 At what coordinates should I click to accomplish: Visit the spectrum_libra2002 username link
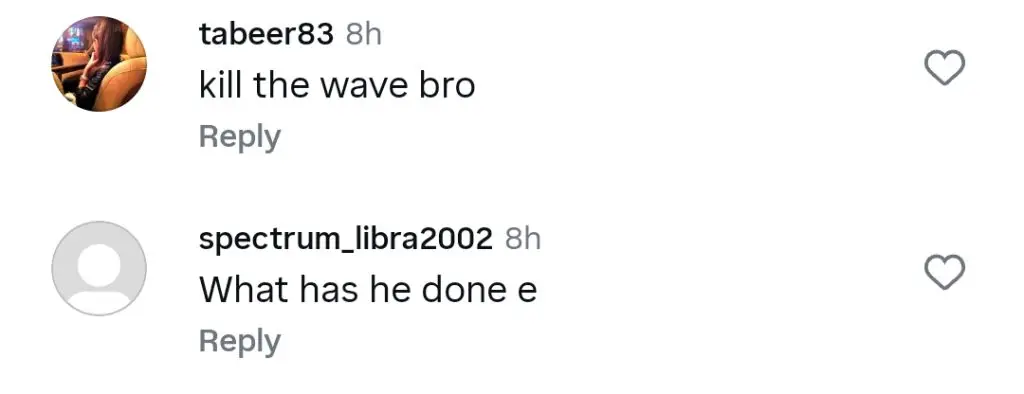coord(345,240)
